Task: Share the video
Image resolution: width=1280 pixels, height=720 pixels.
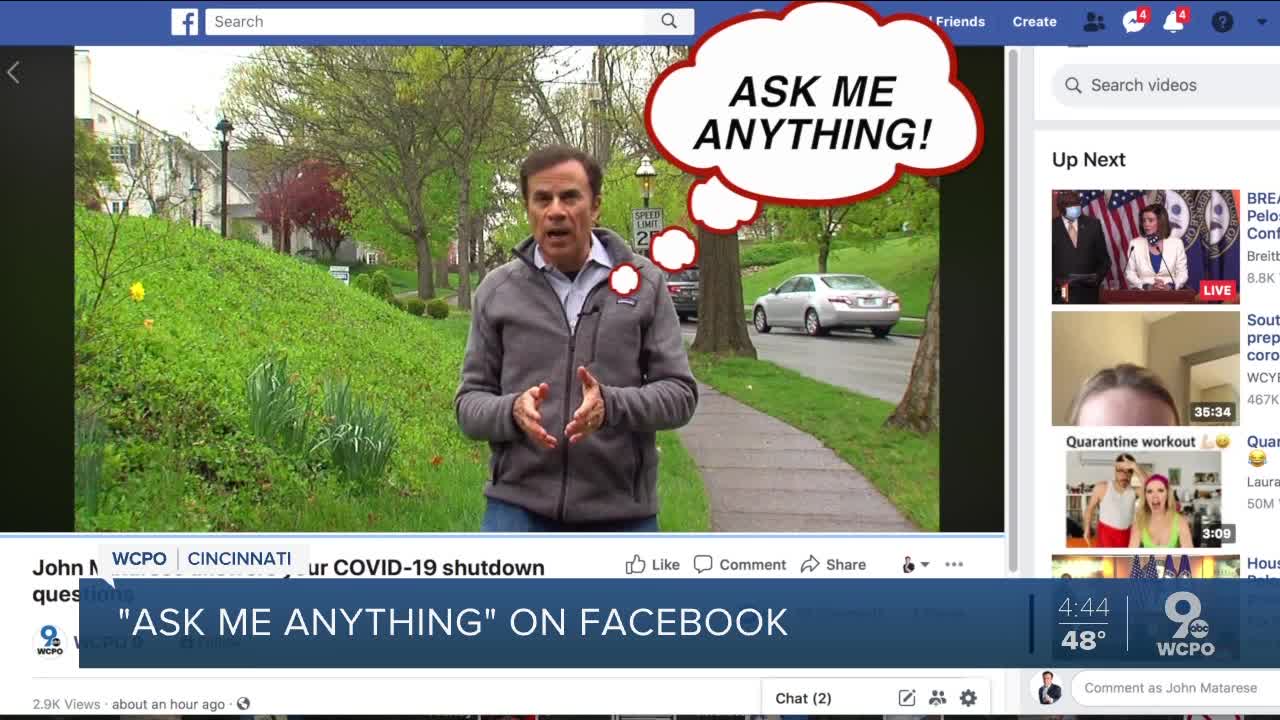Action: point(833,564)
